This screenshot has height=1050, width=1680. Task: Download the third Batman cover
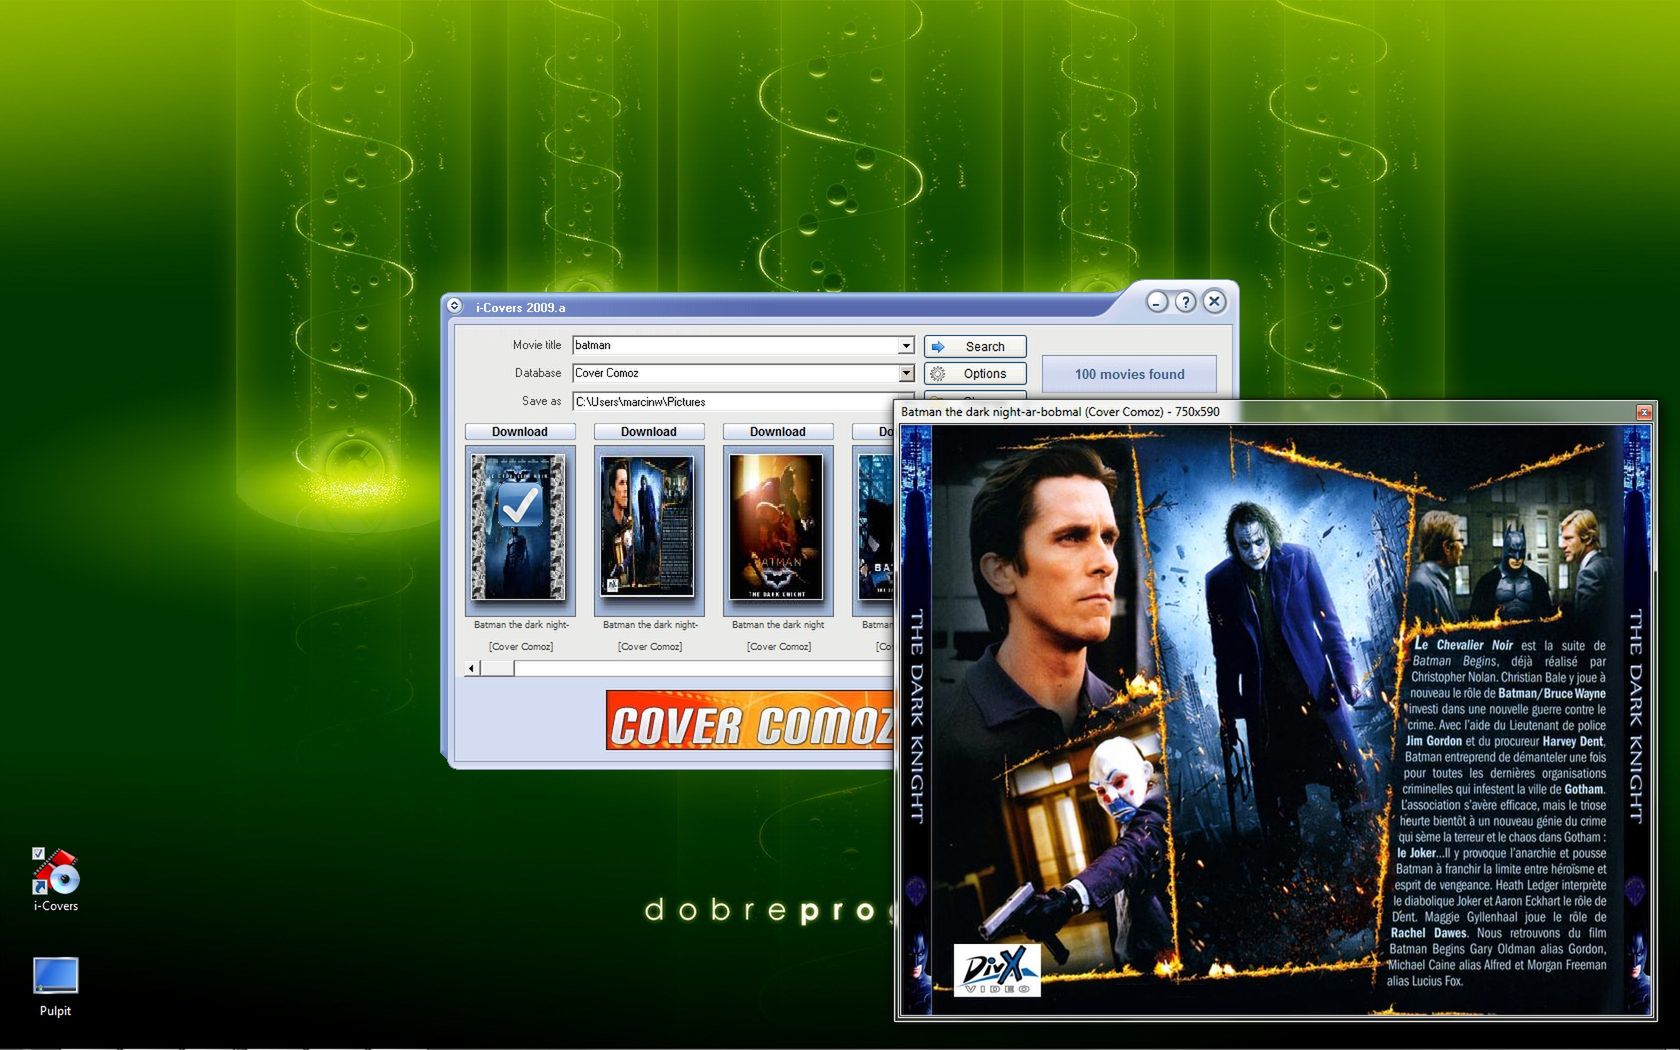(778, 432)
